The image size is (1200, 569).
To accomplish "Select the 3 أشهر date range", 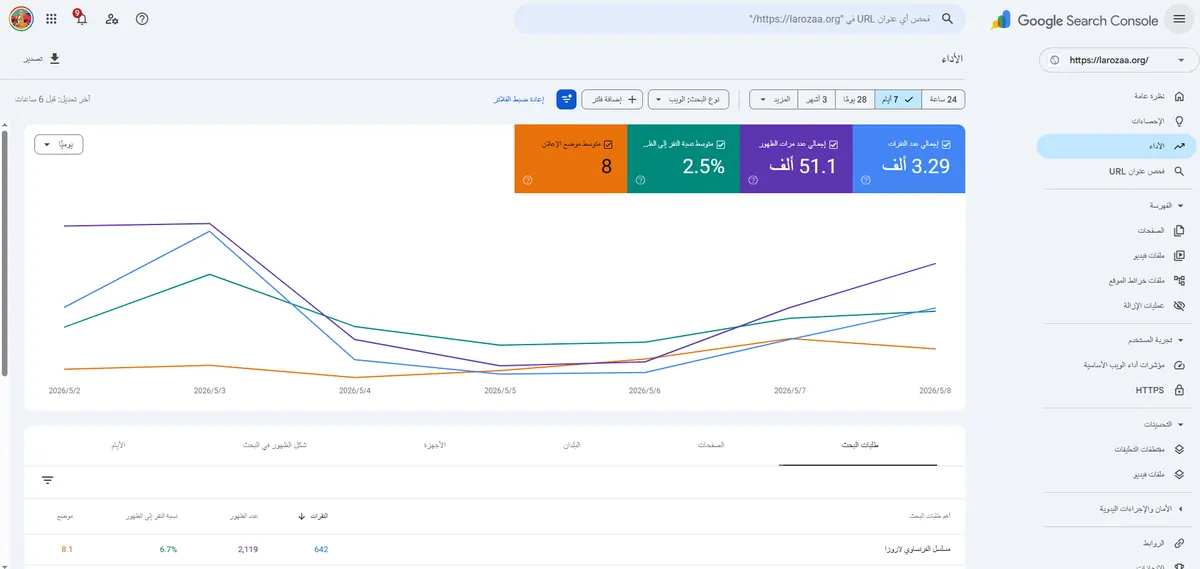I will [817, 99].
